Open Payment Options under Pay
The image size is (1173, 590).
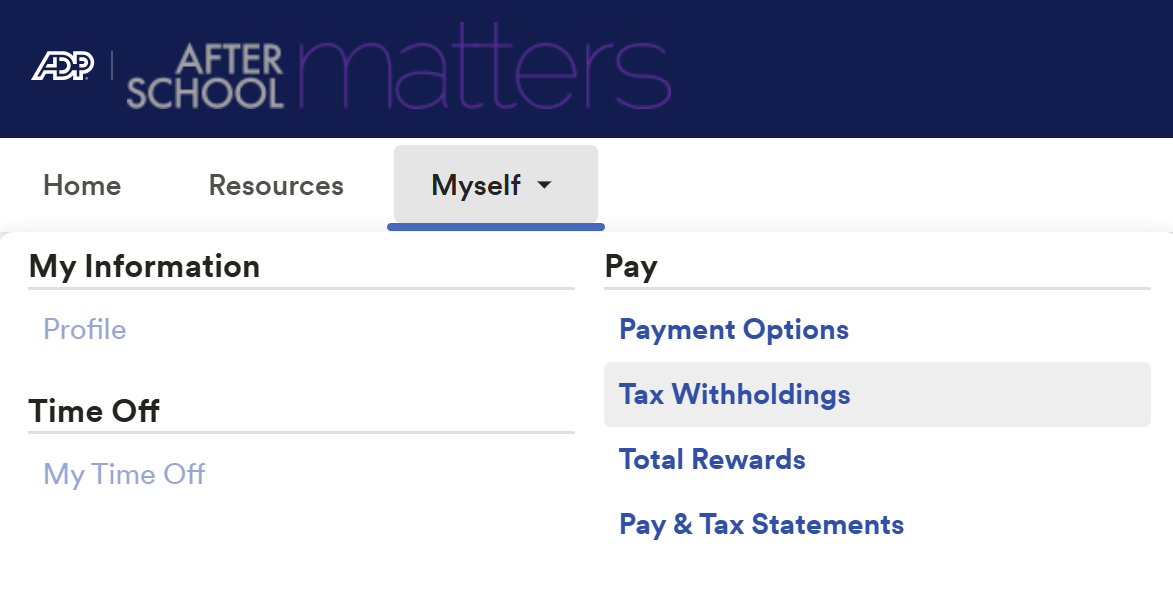click(x=734, y=330)
